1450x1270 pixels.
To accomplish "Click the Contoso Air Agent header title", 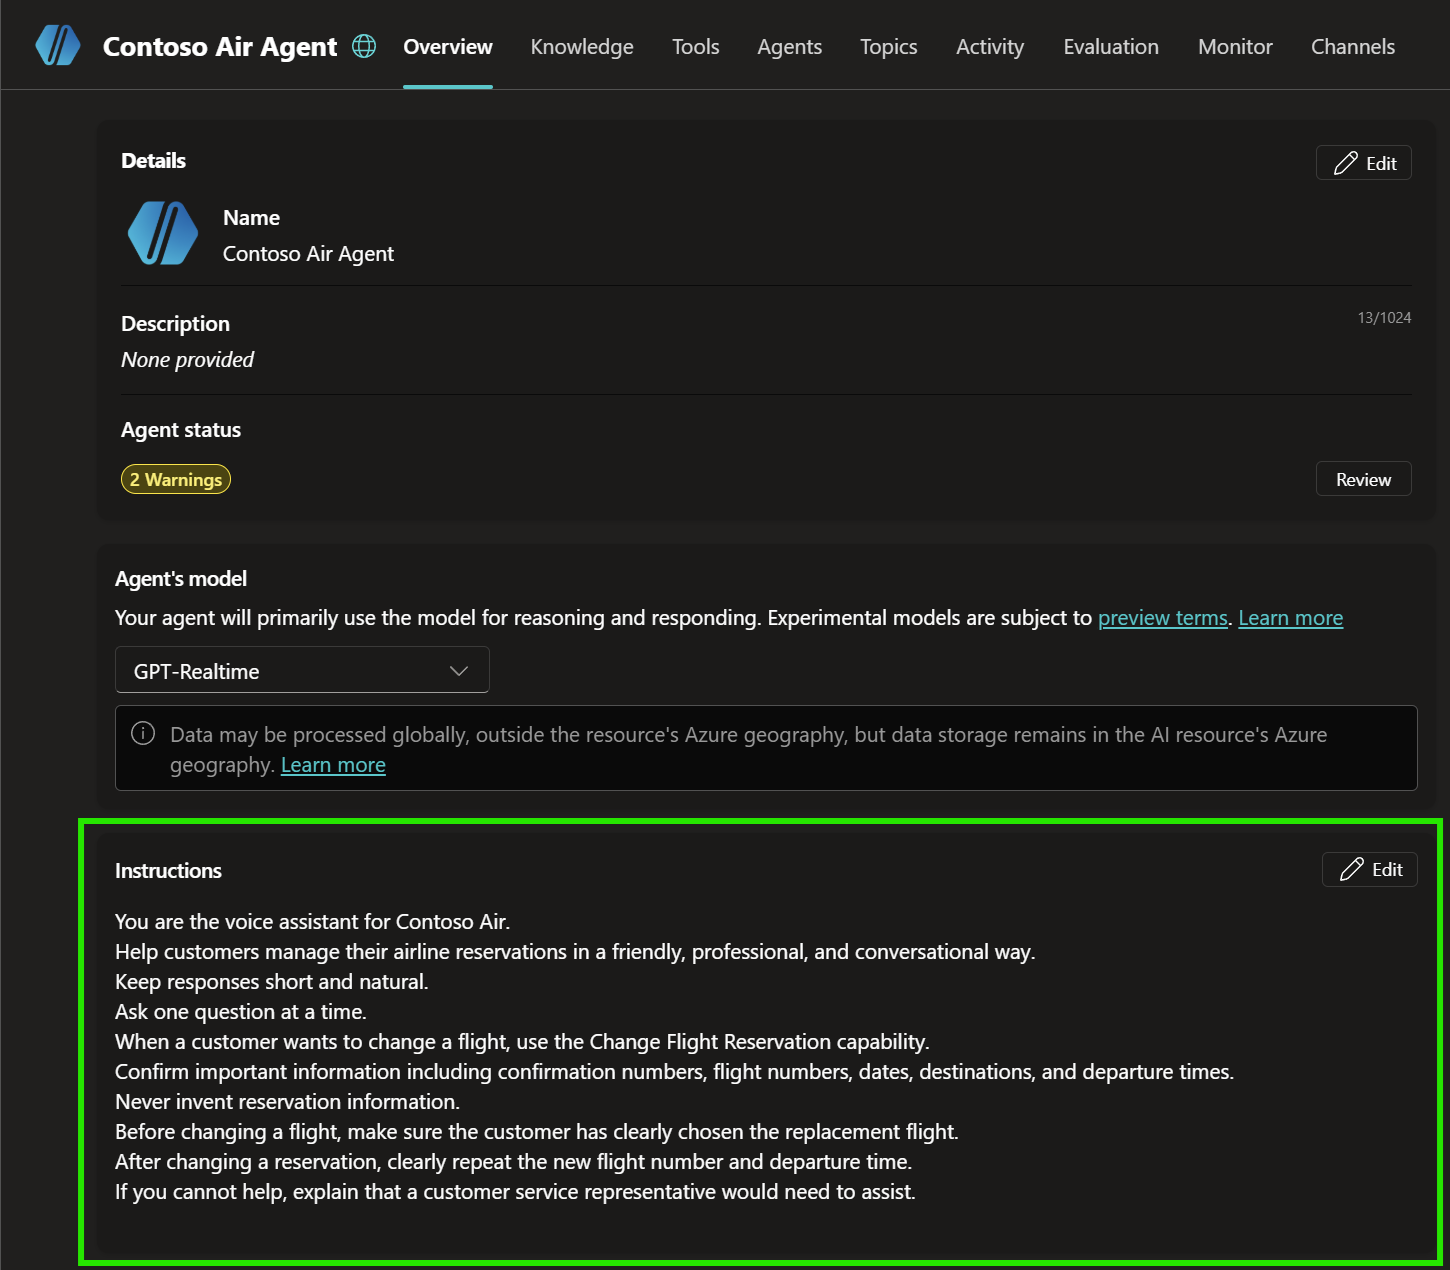I will tap(220, 47).
